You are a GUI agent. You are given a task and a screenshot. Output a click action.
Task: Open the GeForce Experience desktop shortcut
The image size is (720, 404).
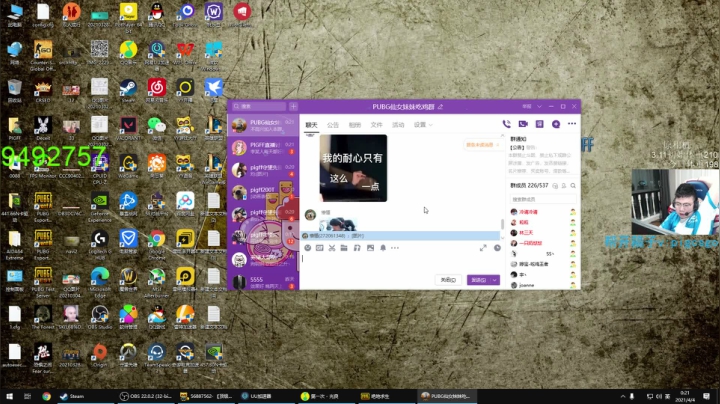coord(100,205)
